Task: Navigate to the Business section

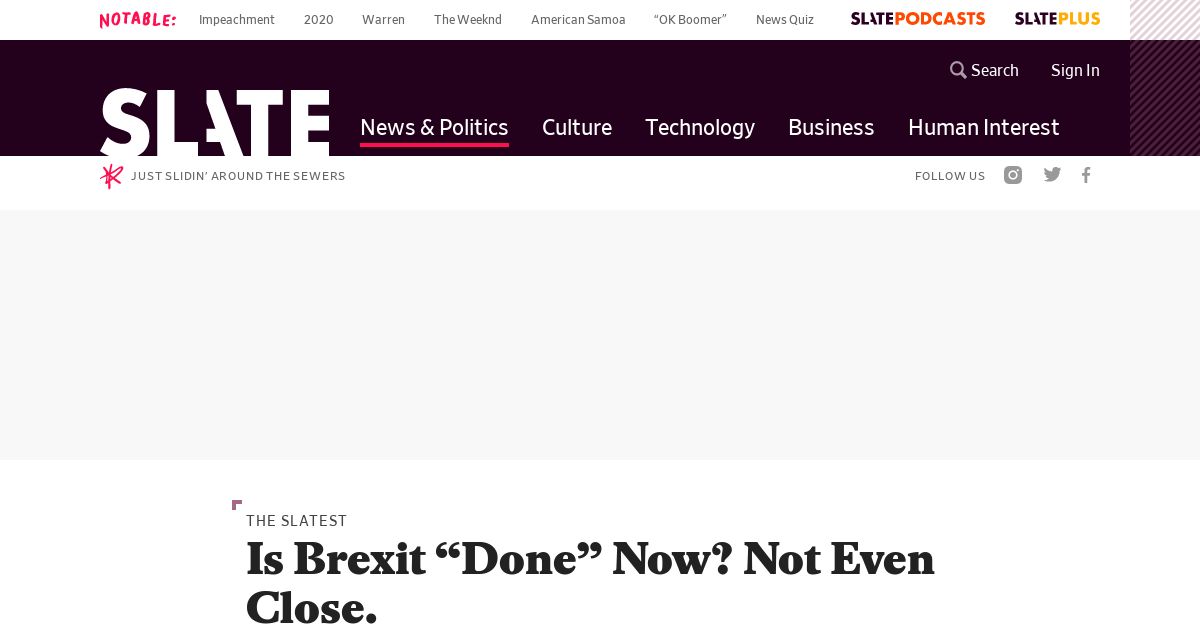Action: tap(831, 127)
